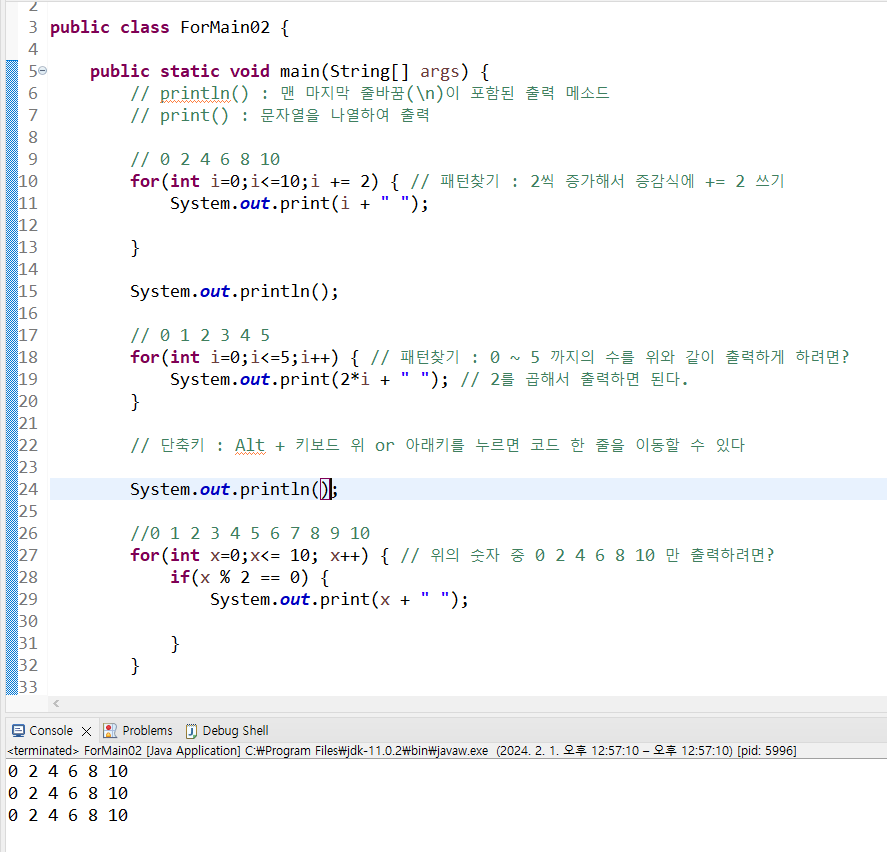
Task: Click System.out.print(x + " ") on line 29
Action: pos(339,599)
